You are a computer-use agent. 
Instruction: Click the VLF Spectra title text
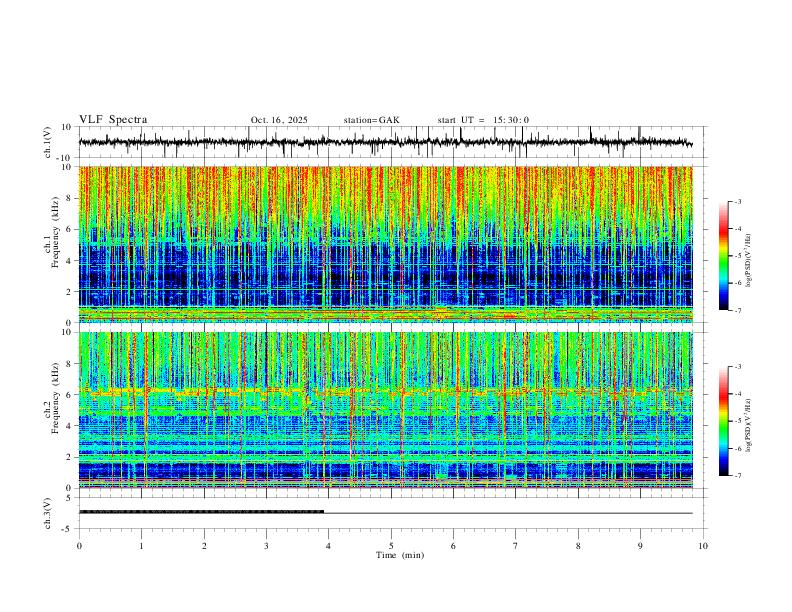click(113, 120)
